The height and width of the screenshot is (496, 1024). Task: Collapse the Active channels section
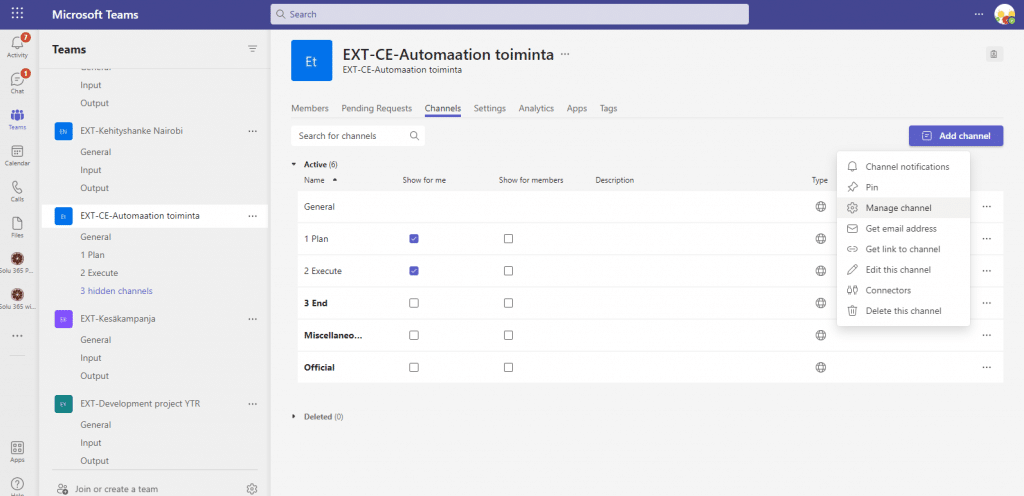pyautogui.click(x=294, y=164)
